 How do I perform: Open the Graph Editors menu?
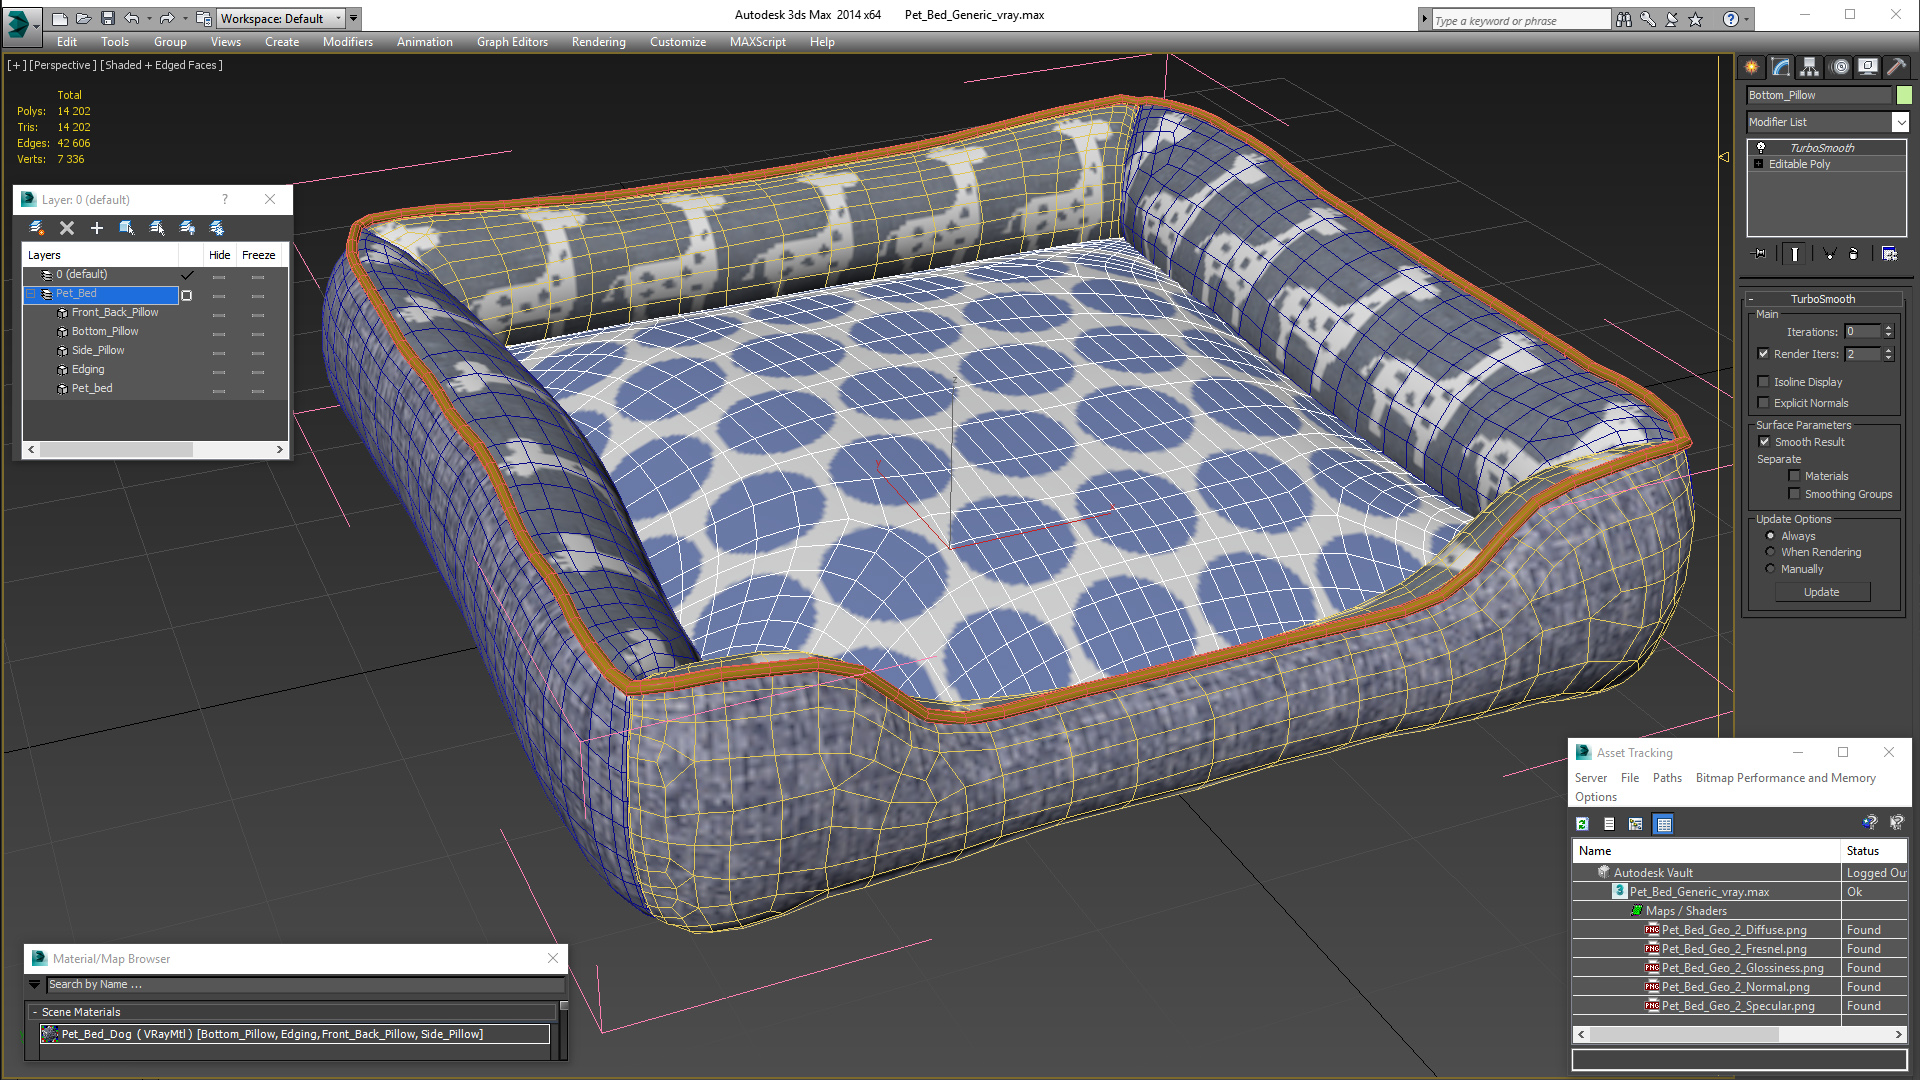point(512,42)
